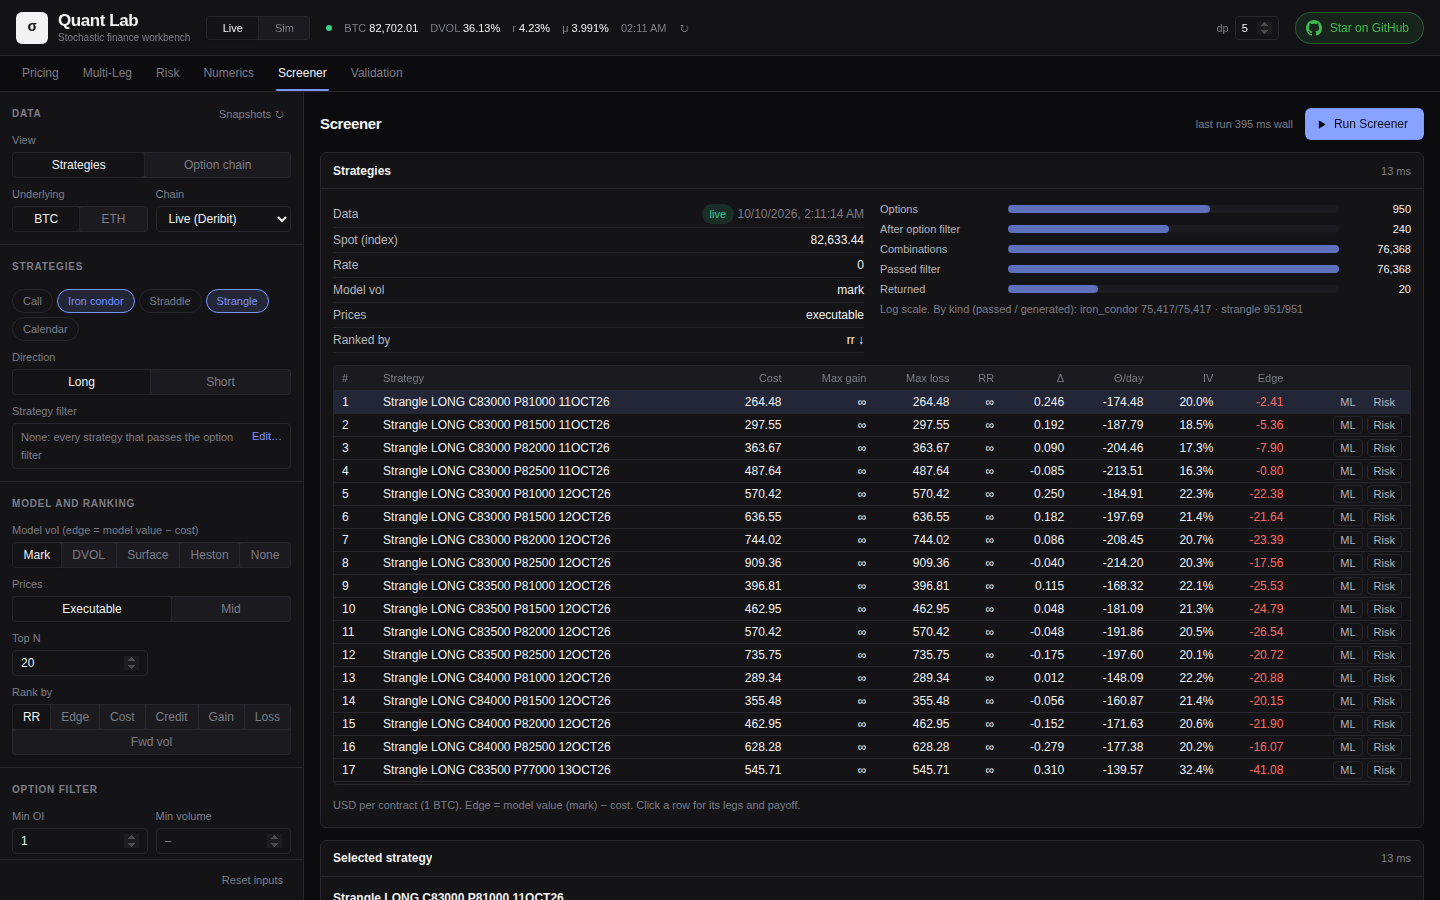Click the green live status dot

pos(329,28)
